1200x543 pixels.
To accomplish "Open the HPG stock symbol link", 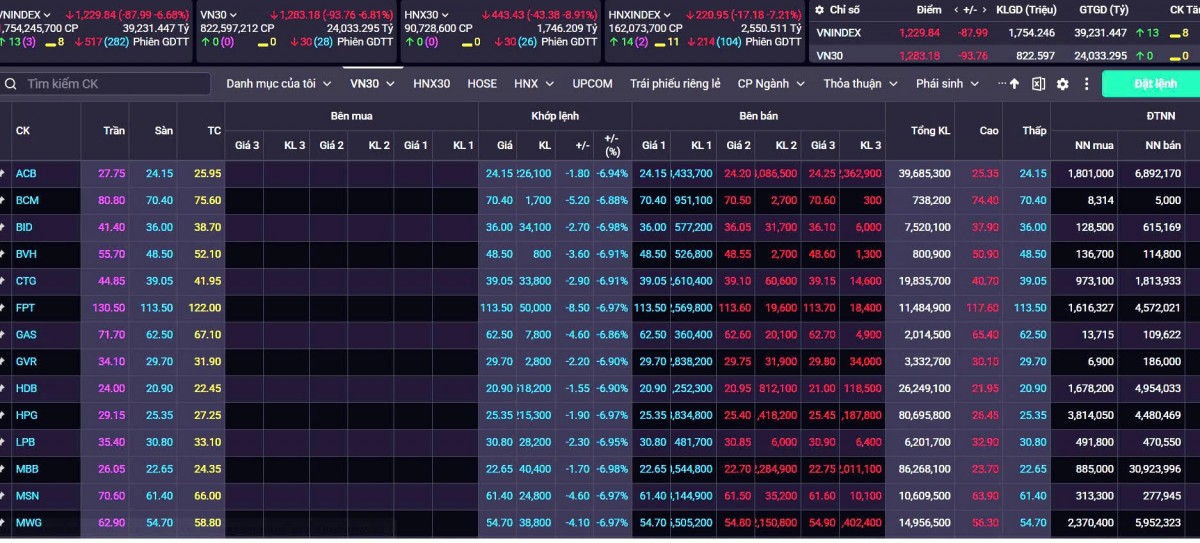I will (x=27, y=415).
